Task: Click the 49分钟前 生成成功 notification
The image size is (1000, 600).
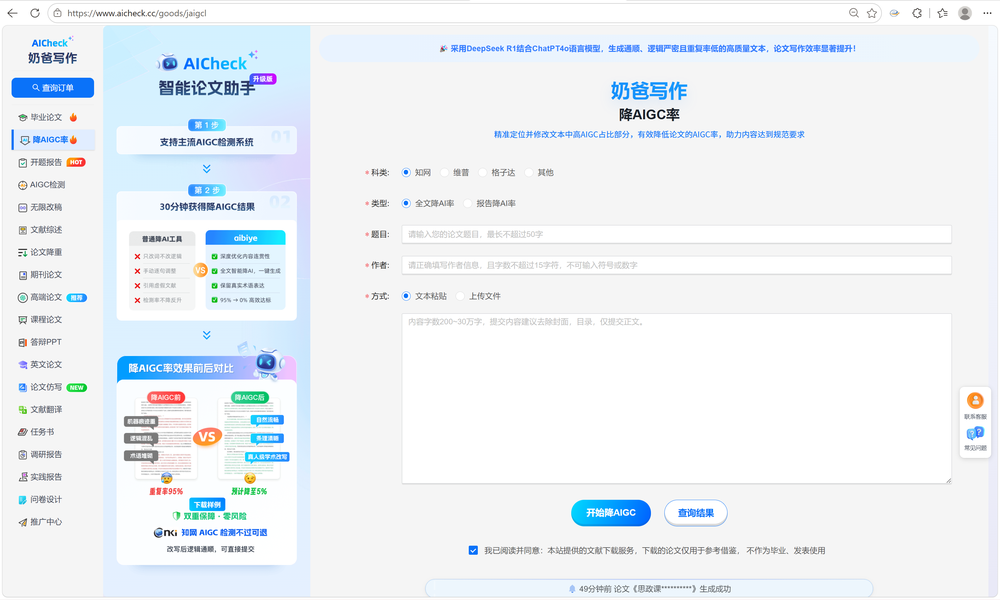Action: tap(649, 589)
